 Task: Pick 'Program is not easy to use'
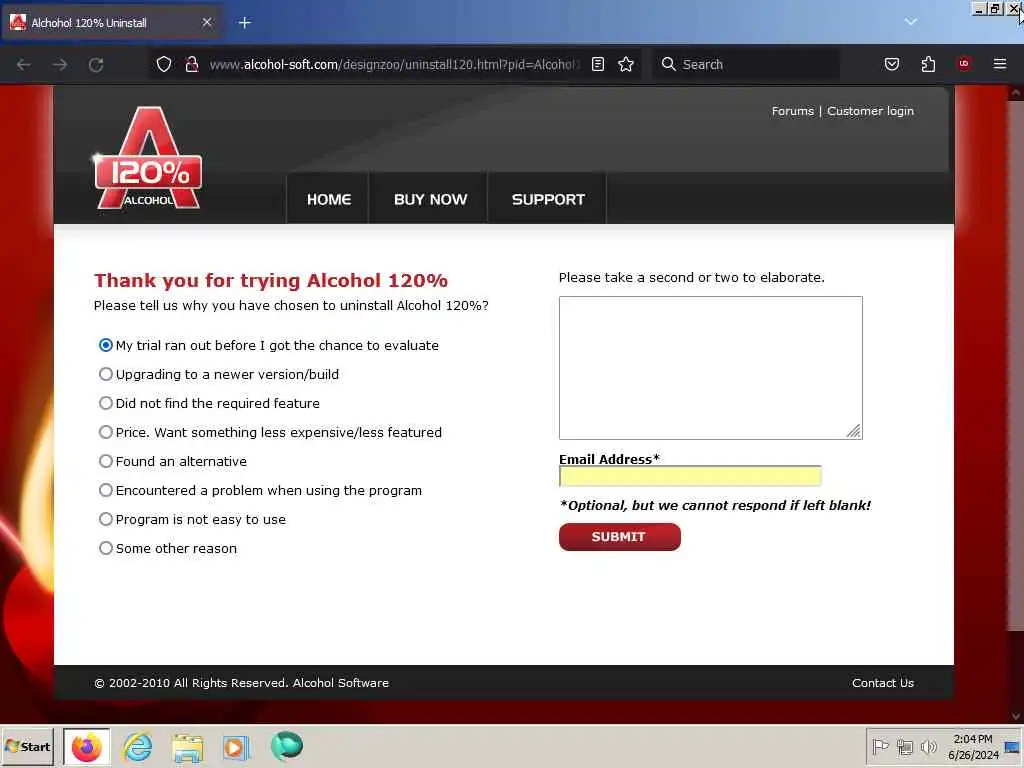point(106,519)
